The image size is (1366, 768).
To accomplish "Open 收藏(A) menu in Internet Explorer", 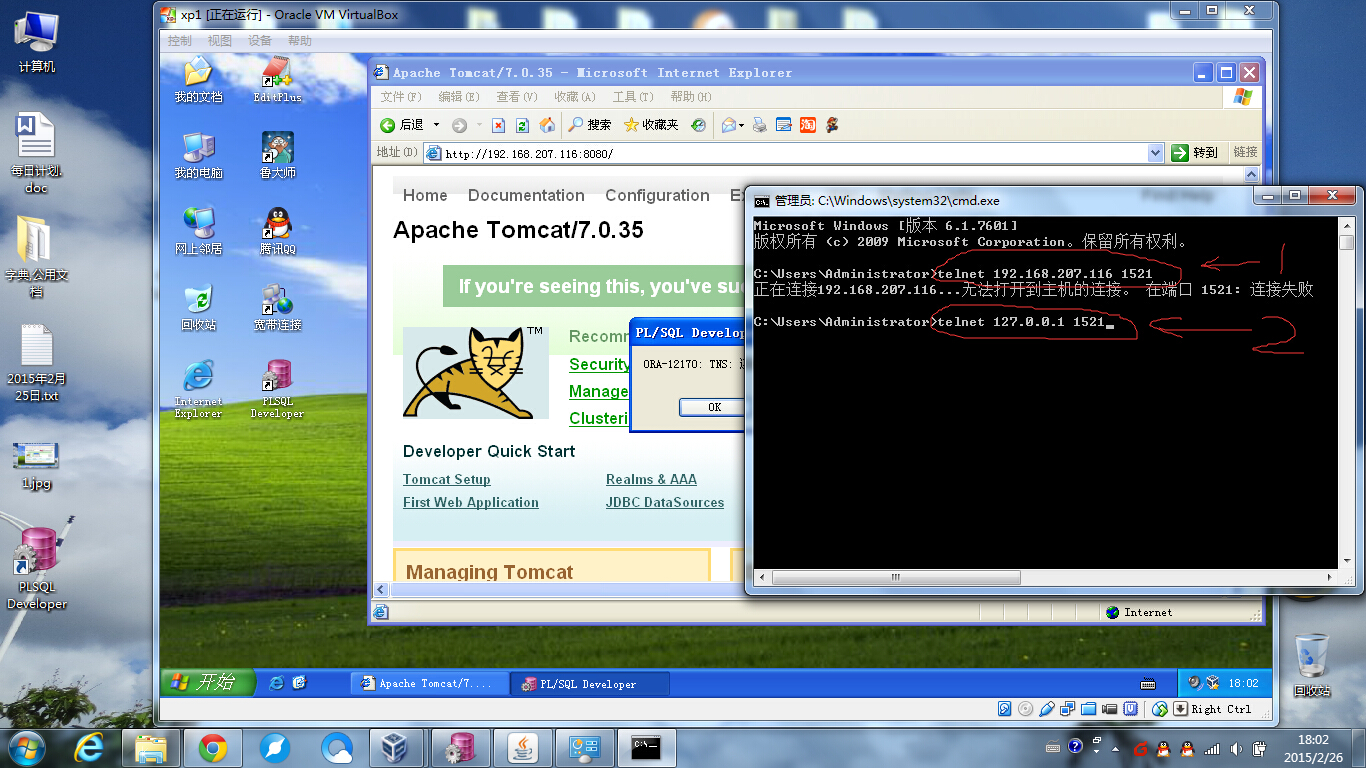I will tap(575, 97).
